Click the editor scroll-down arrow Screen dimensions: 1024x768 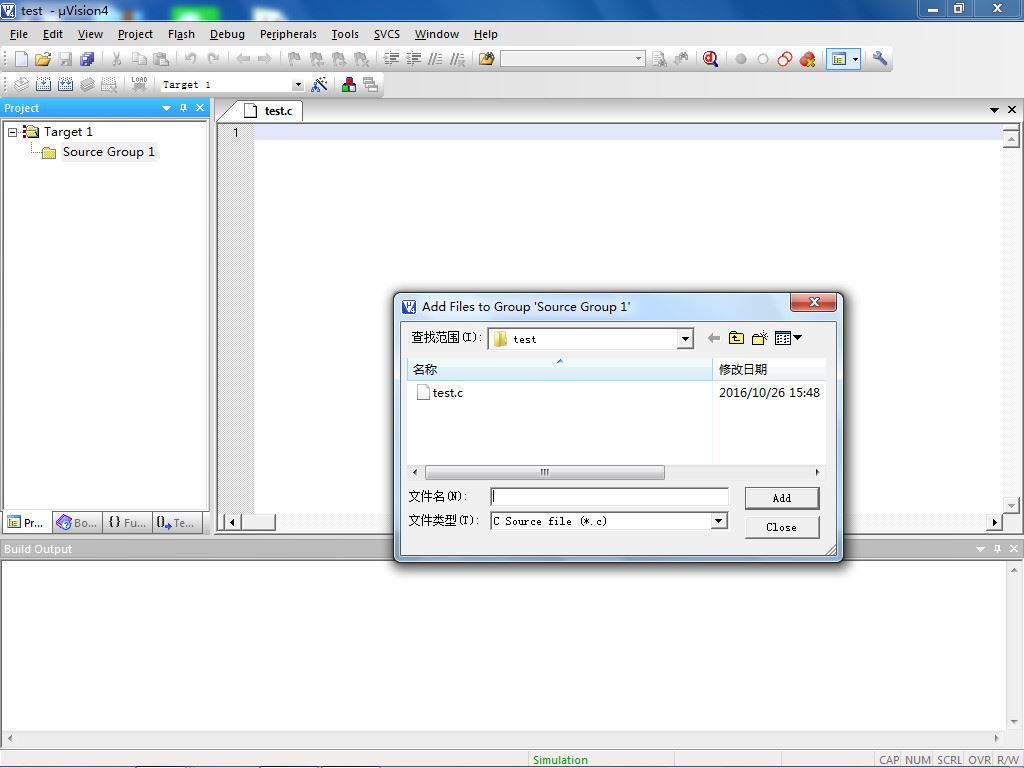pyautogui.click(x=1011, y=505)
